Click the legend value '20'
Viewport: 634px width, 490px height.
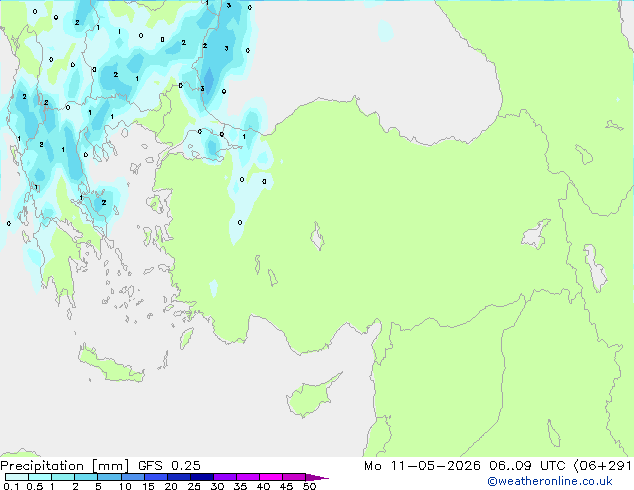171,486
